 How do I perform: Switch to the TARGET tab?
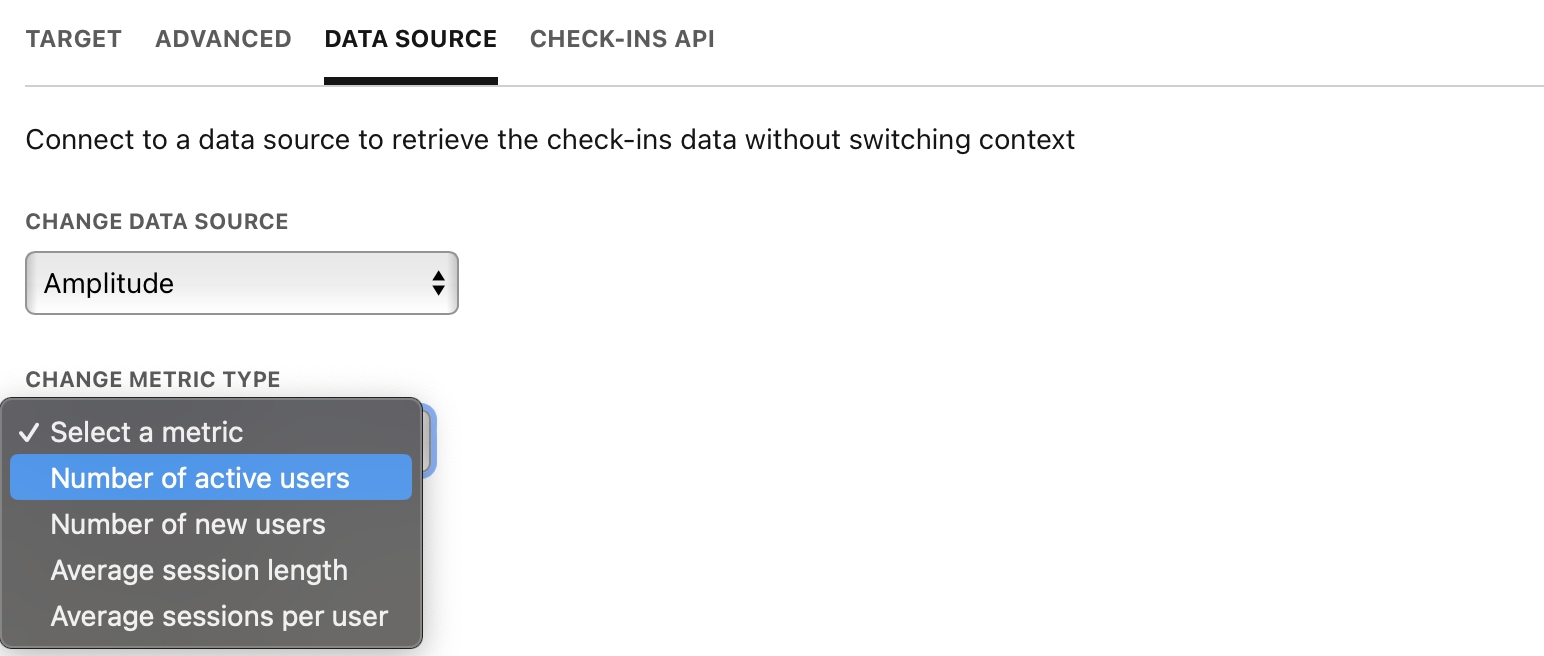[74, 39]
